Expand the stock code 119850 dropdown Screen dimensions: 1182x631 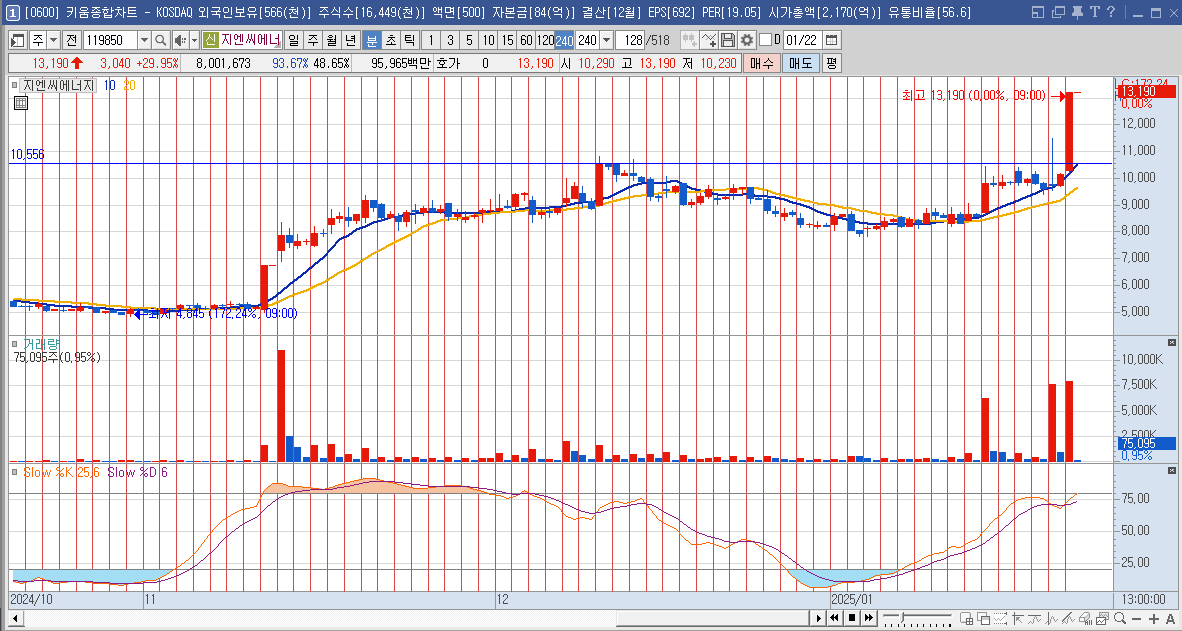pos(144,40)
